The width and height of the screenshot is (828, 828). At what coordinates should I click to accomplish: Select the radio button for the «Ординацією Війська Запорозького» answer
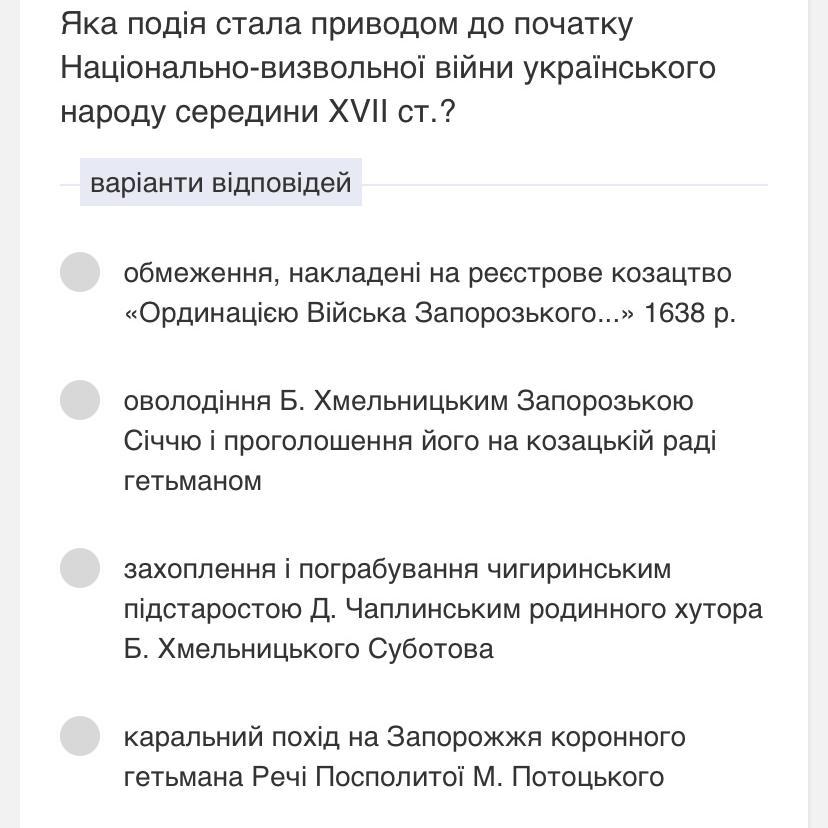[x=80, y=272]
